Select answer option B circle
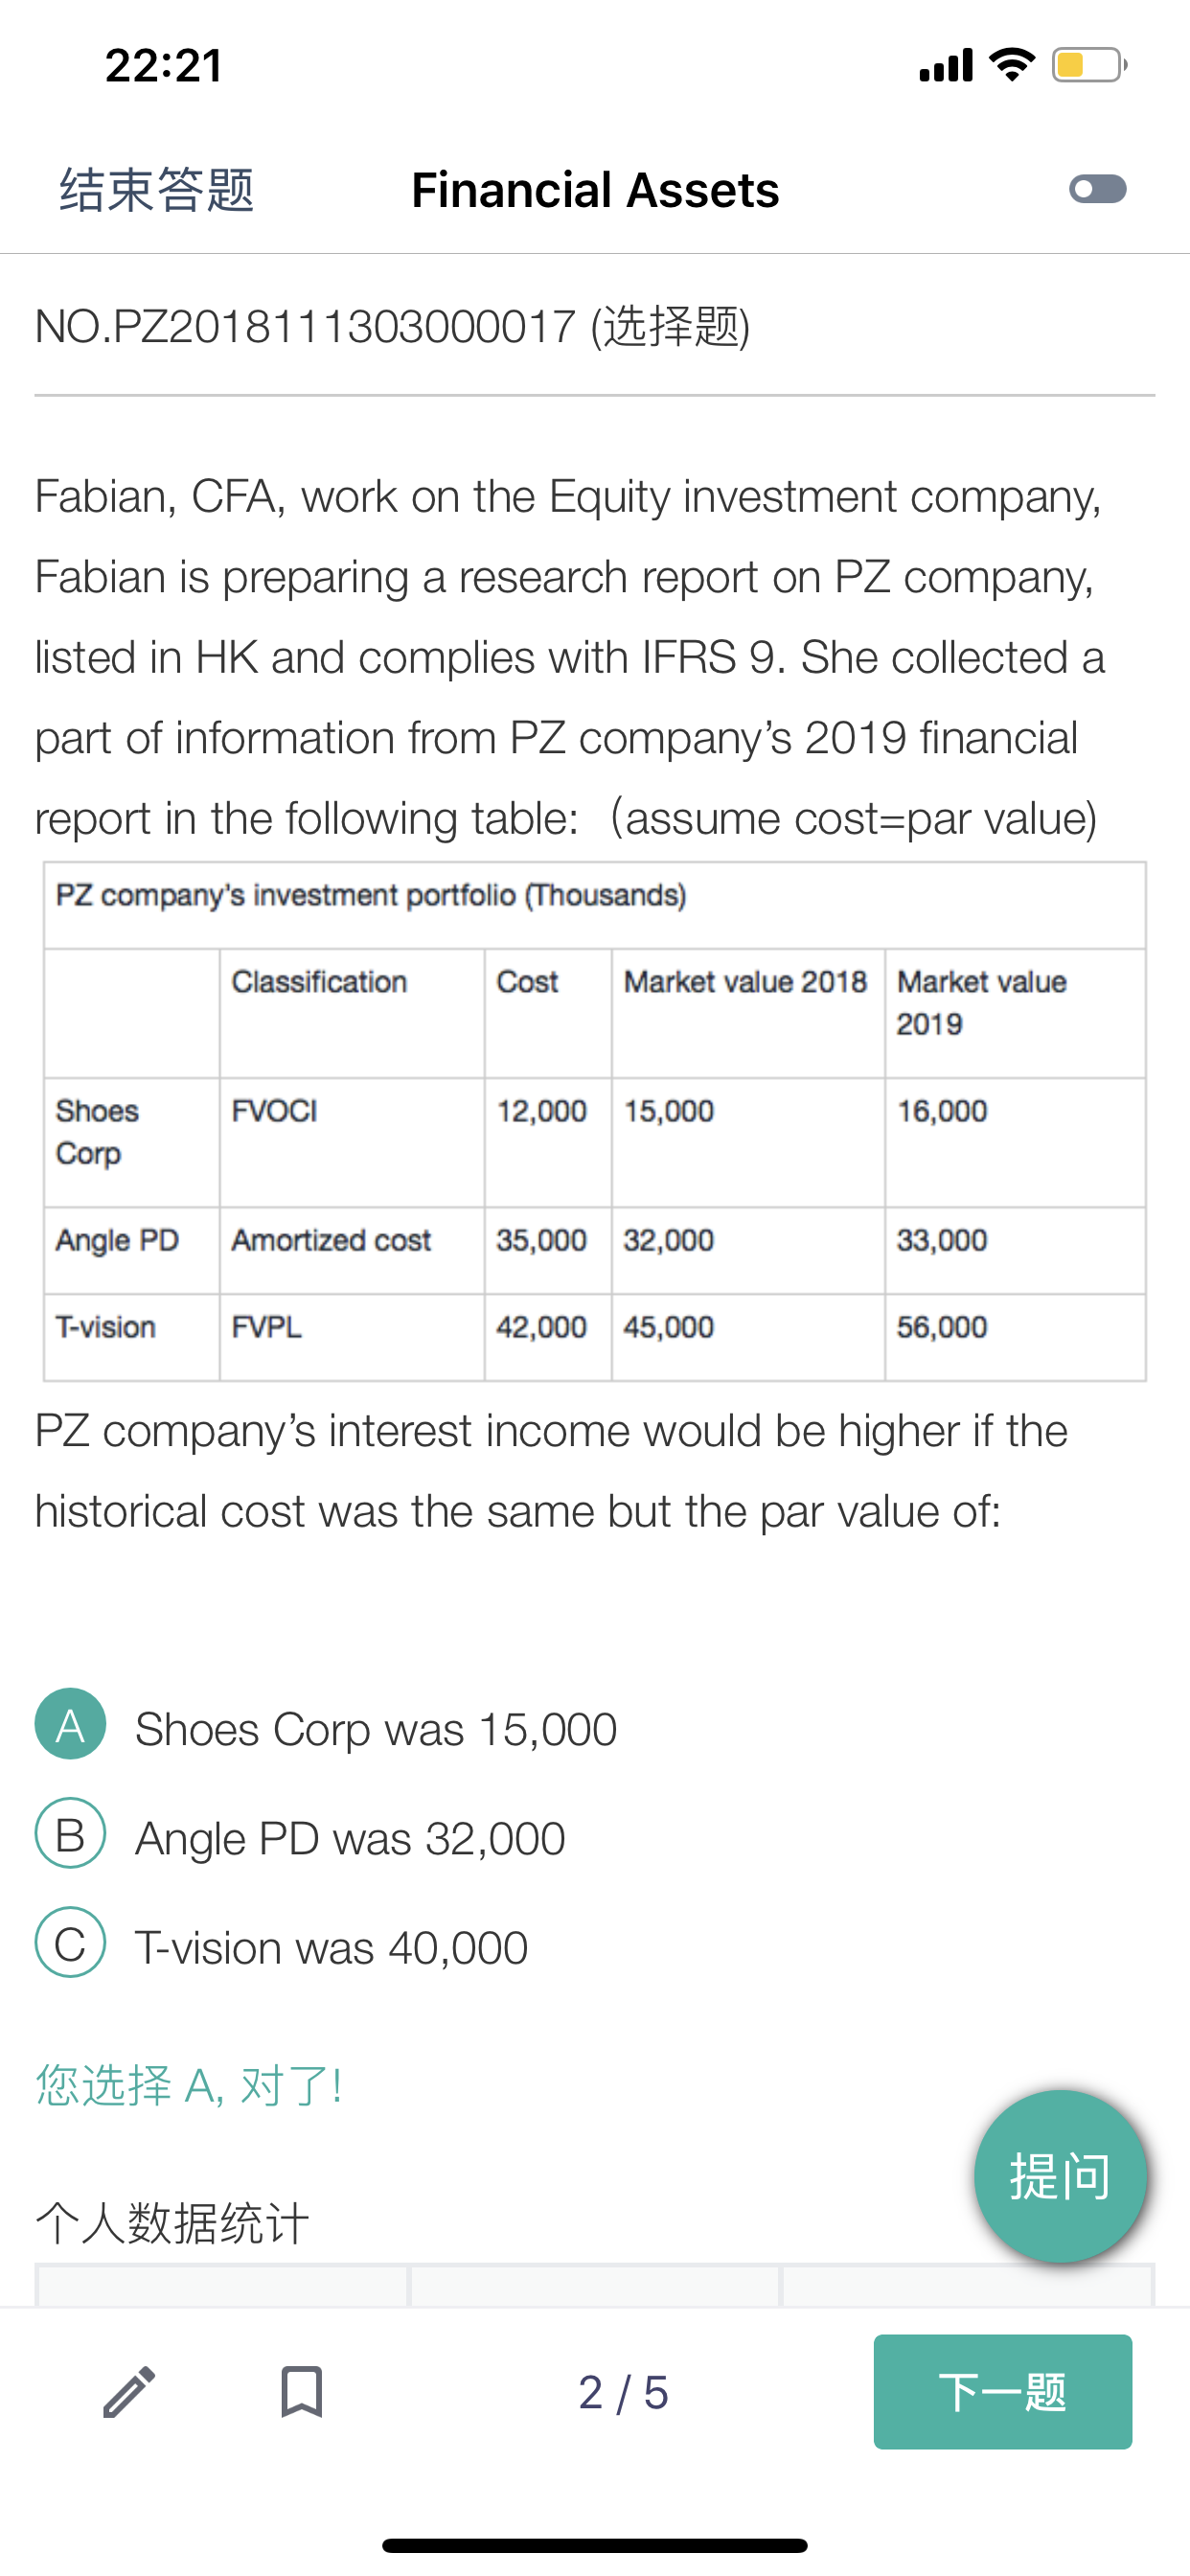1190x2576 pixels. tap(70, 1834)
